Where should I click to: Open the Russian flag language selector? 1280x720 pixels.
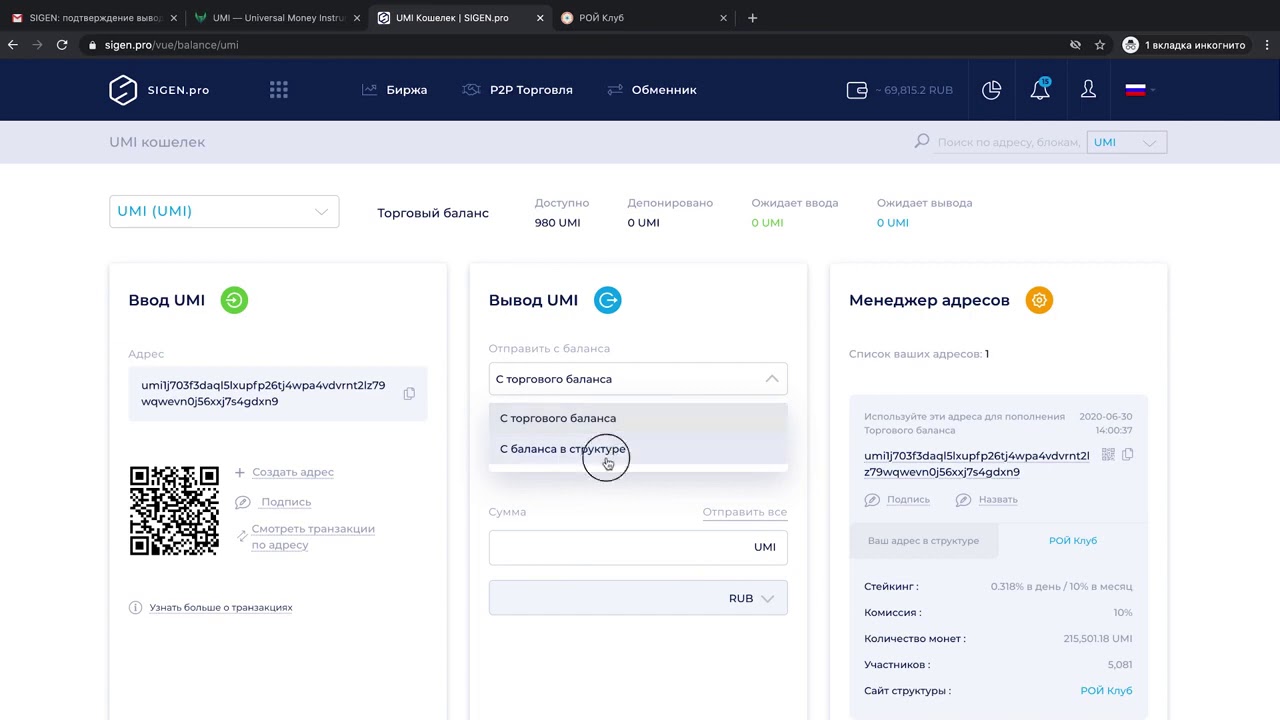(x=1139, y=90)
